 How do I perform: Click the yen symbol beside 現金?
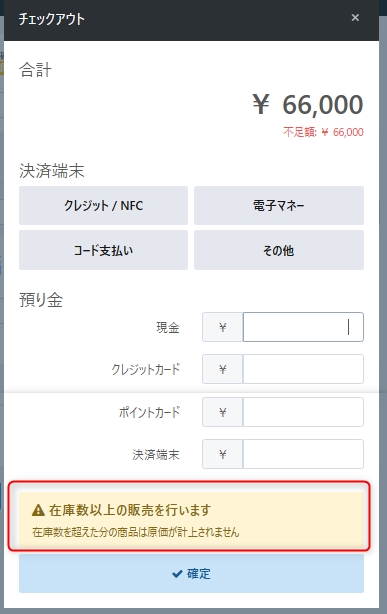click(x=222, y=327)
